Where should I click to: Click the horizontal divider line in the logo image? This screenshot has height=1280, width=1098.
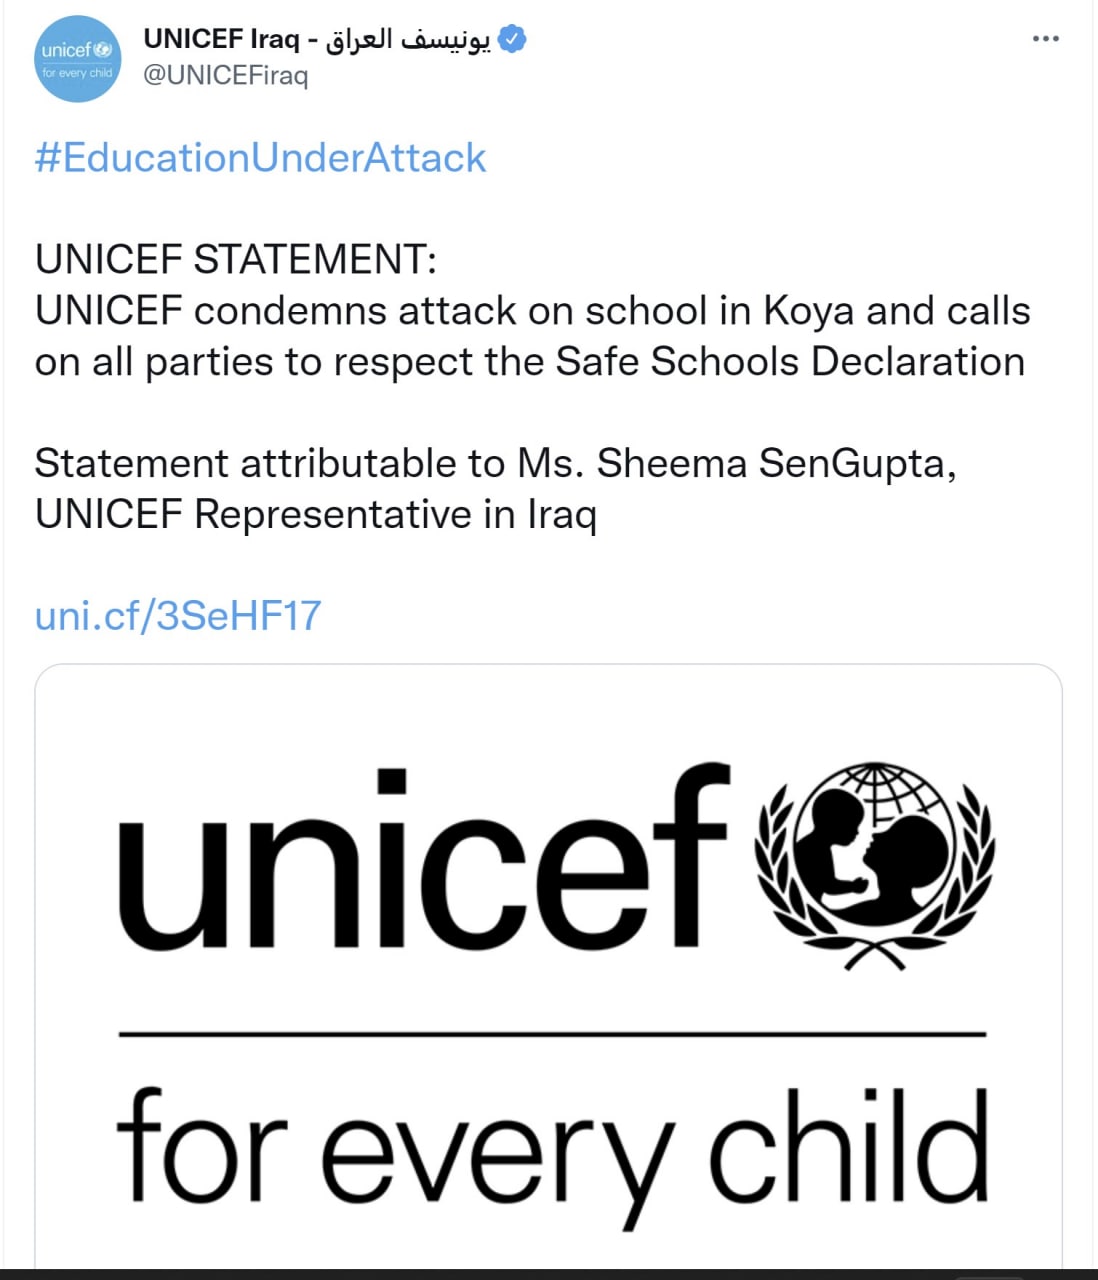552,1033
